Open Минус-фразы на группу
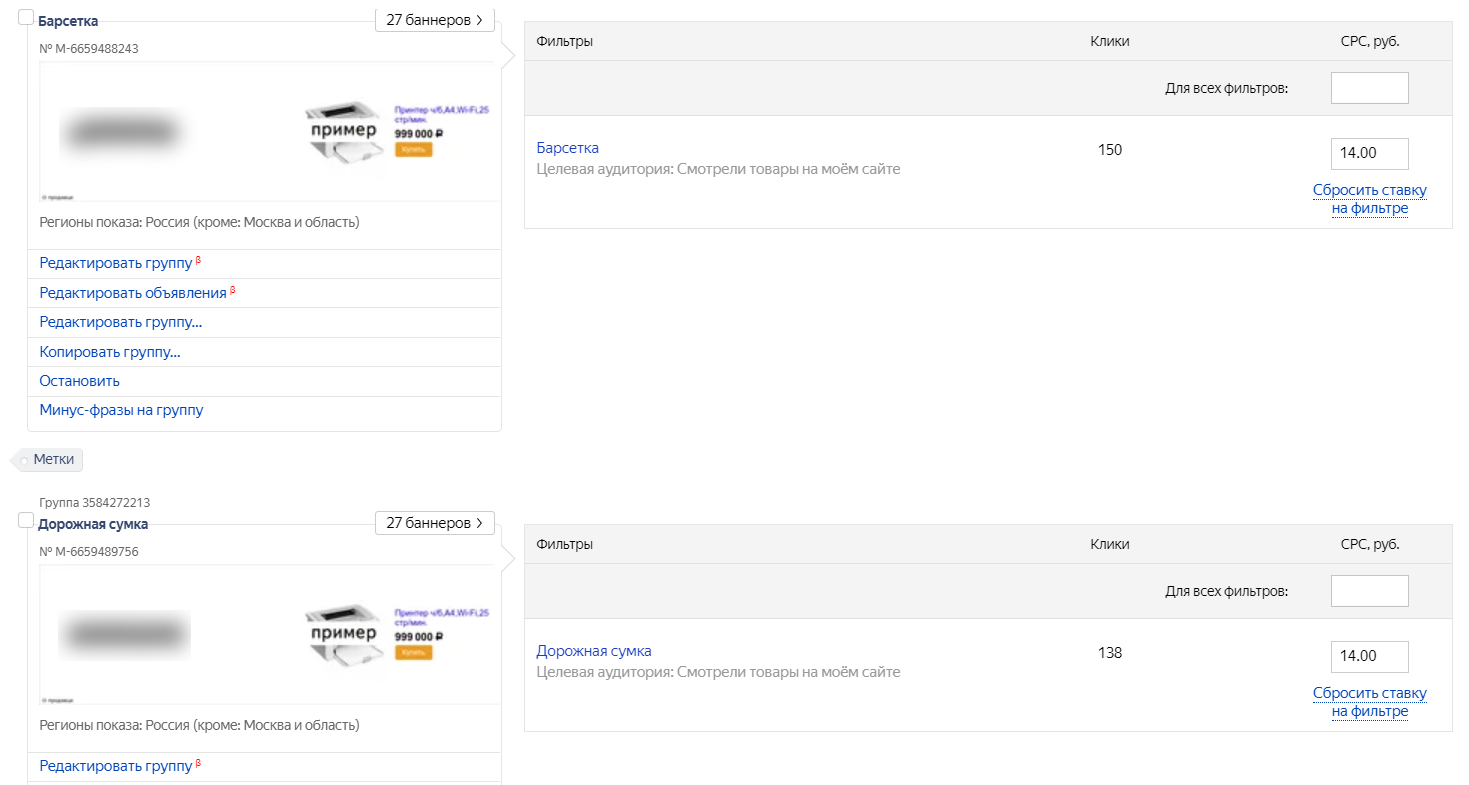This screenshot has width=1469, height=785. pyautogui.click(x=121, y=410)
